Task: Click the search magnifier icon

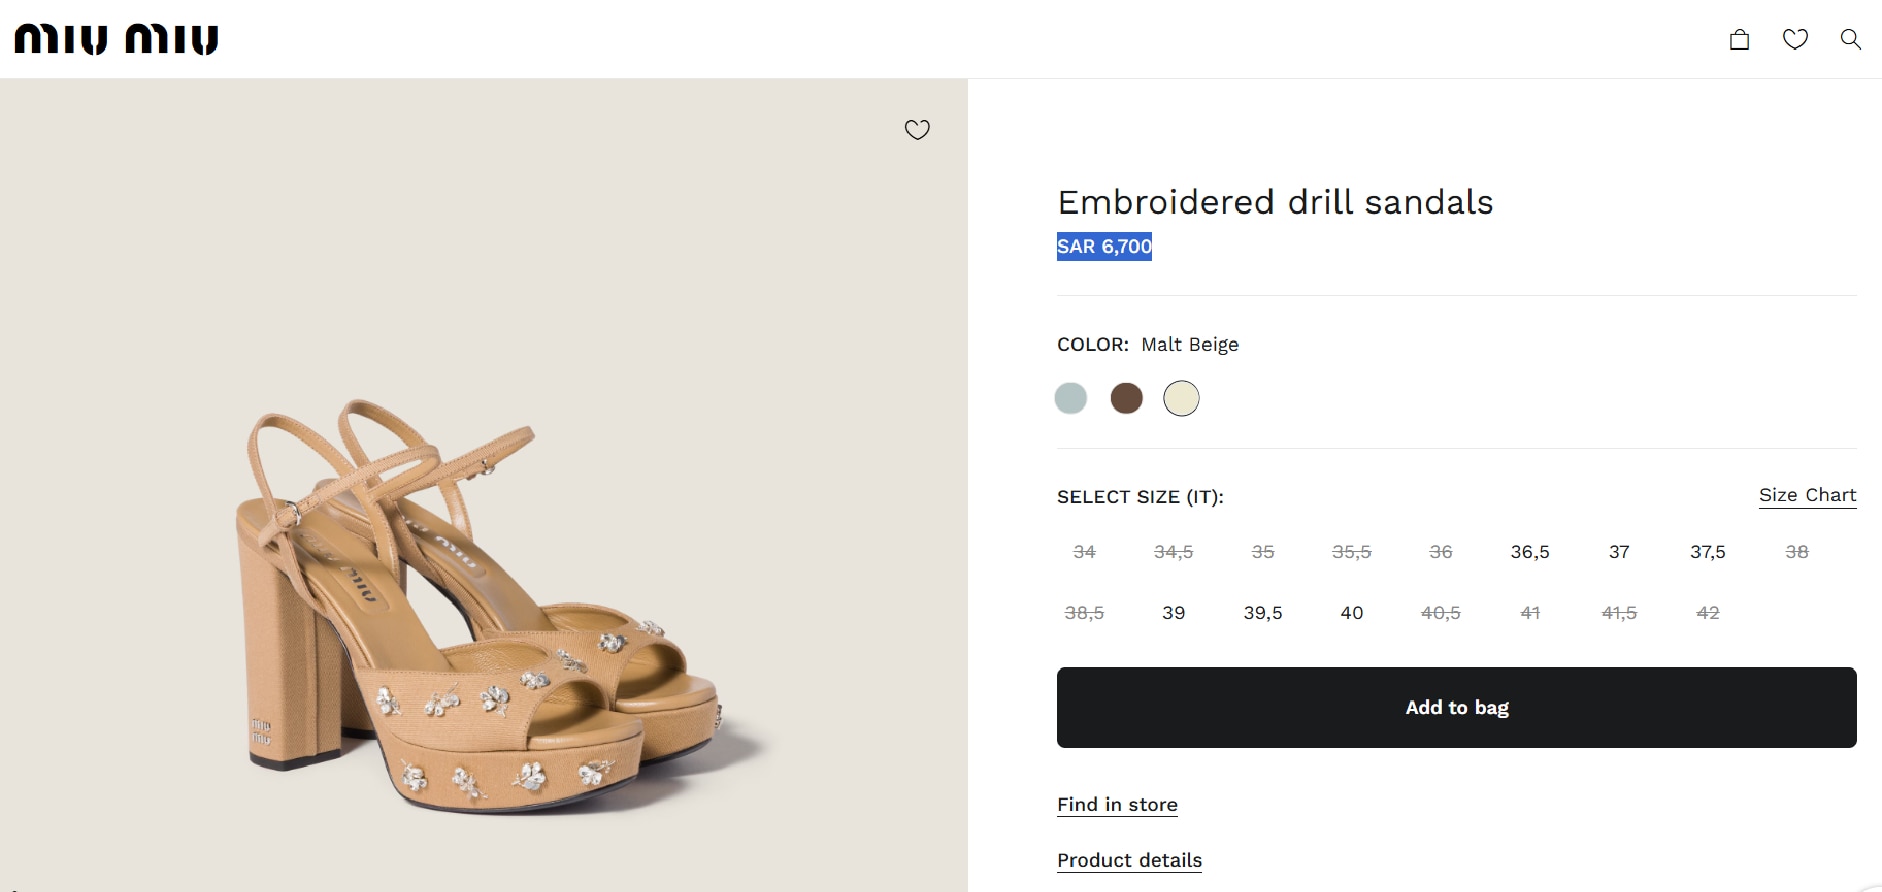Action: tap(1851, 39)
